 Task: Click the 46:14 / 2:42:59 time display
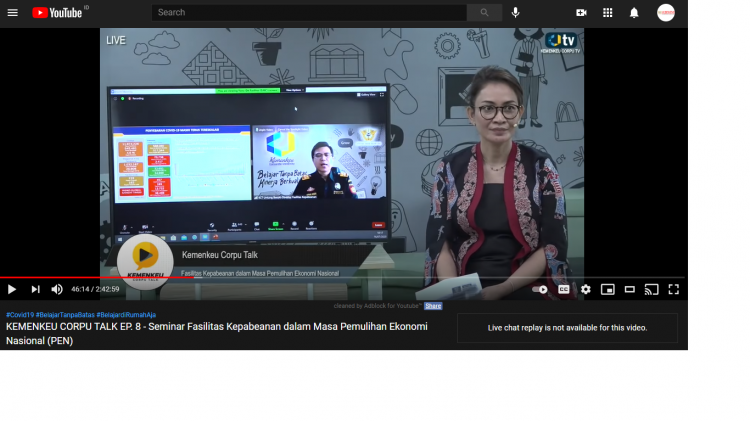tap(95, 289)
